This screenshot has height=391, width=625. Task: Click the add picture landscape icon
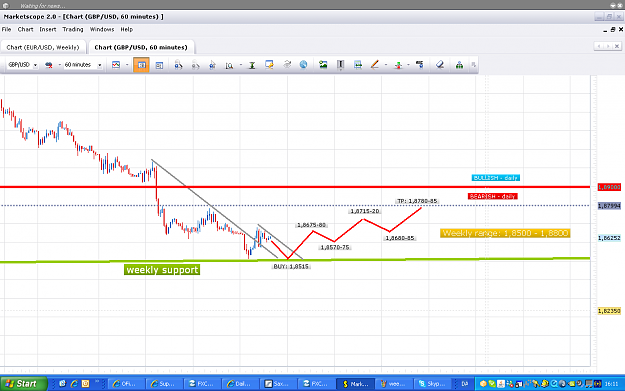click(323, 65)
